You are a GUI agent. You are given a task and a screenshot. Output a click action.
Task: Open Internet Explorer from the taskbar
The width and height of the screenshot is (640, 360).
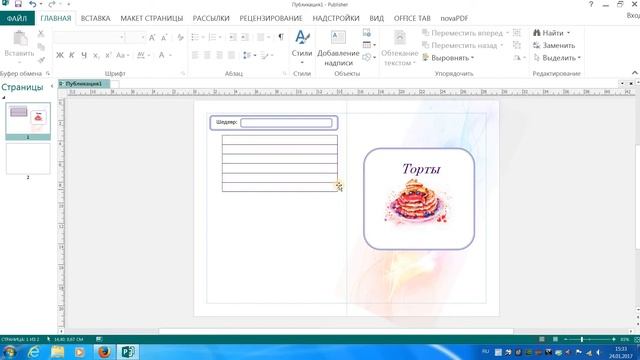33,351
